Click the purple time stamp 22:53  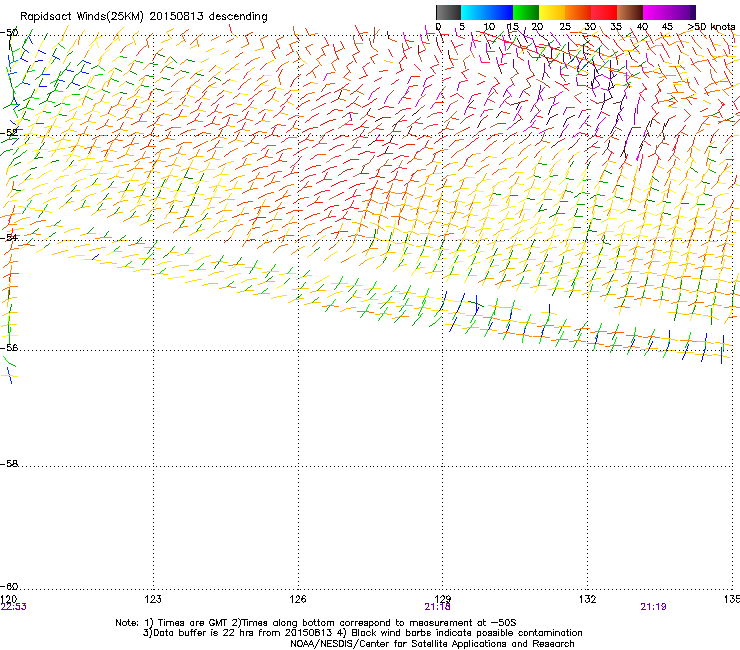click(14, 607)
